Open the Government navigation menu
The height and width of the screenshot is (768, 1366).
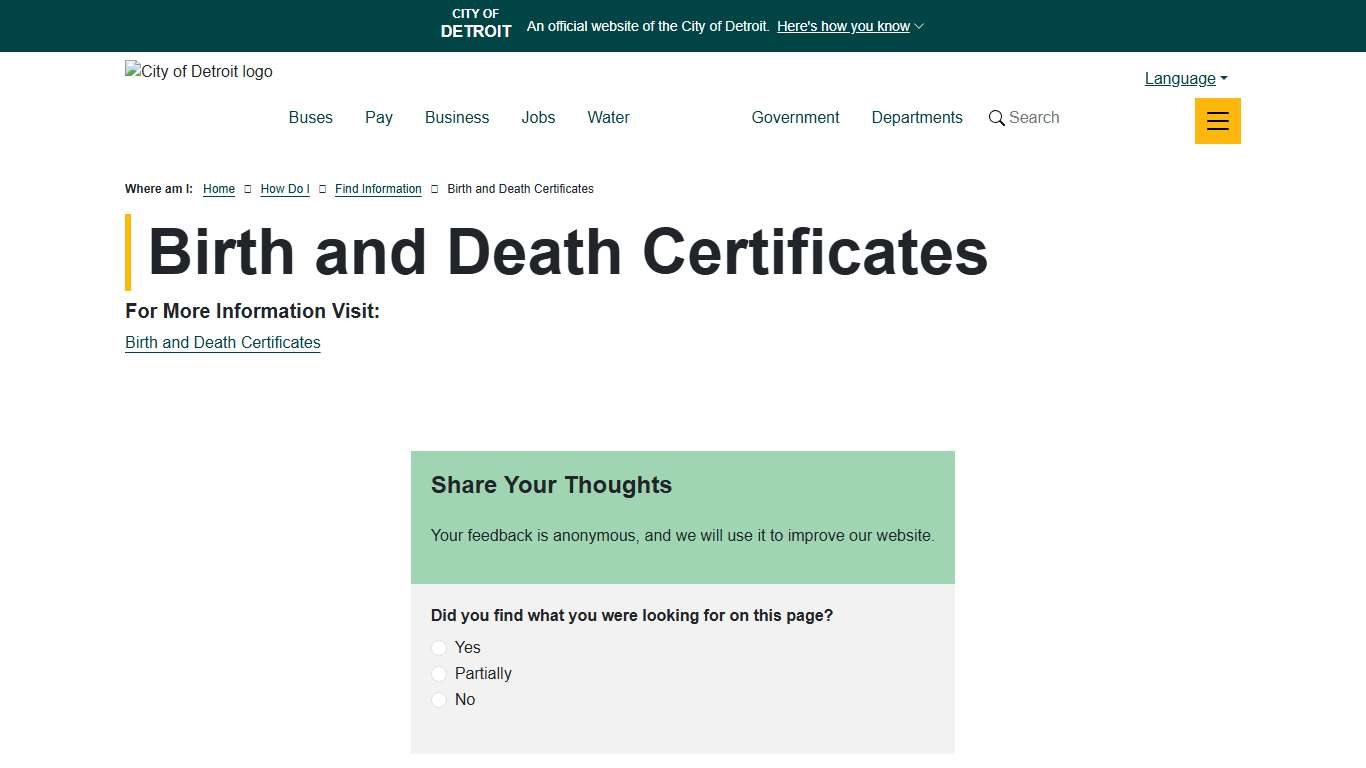point(795,117)
